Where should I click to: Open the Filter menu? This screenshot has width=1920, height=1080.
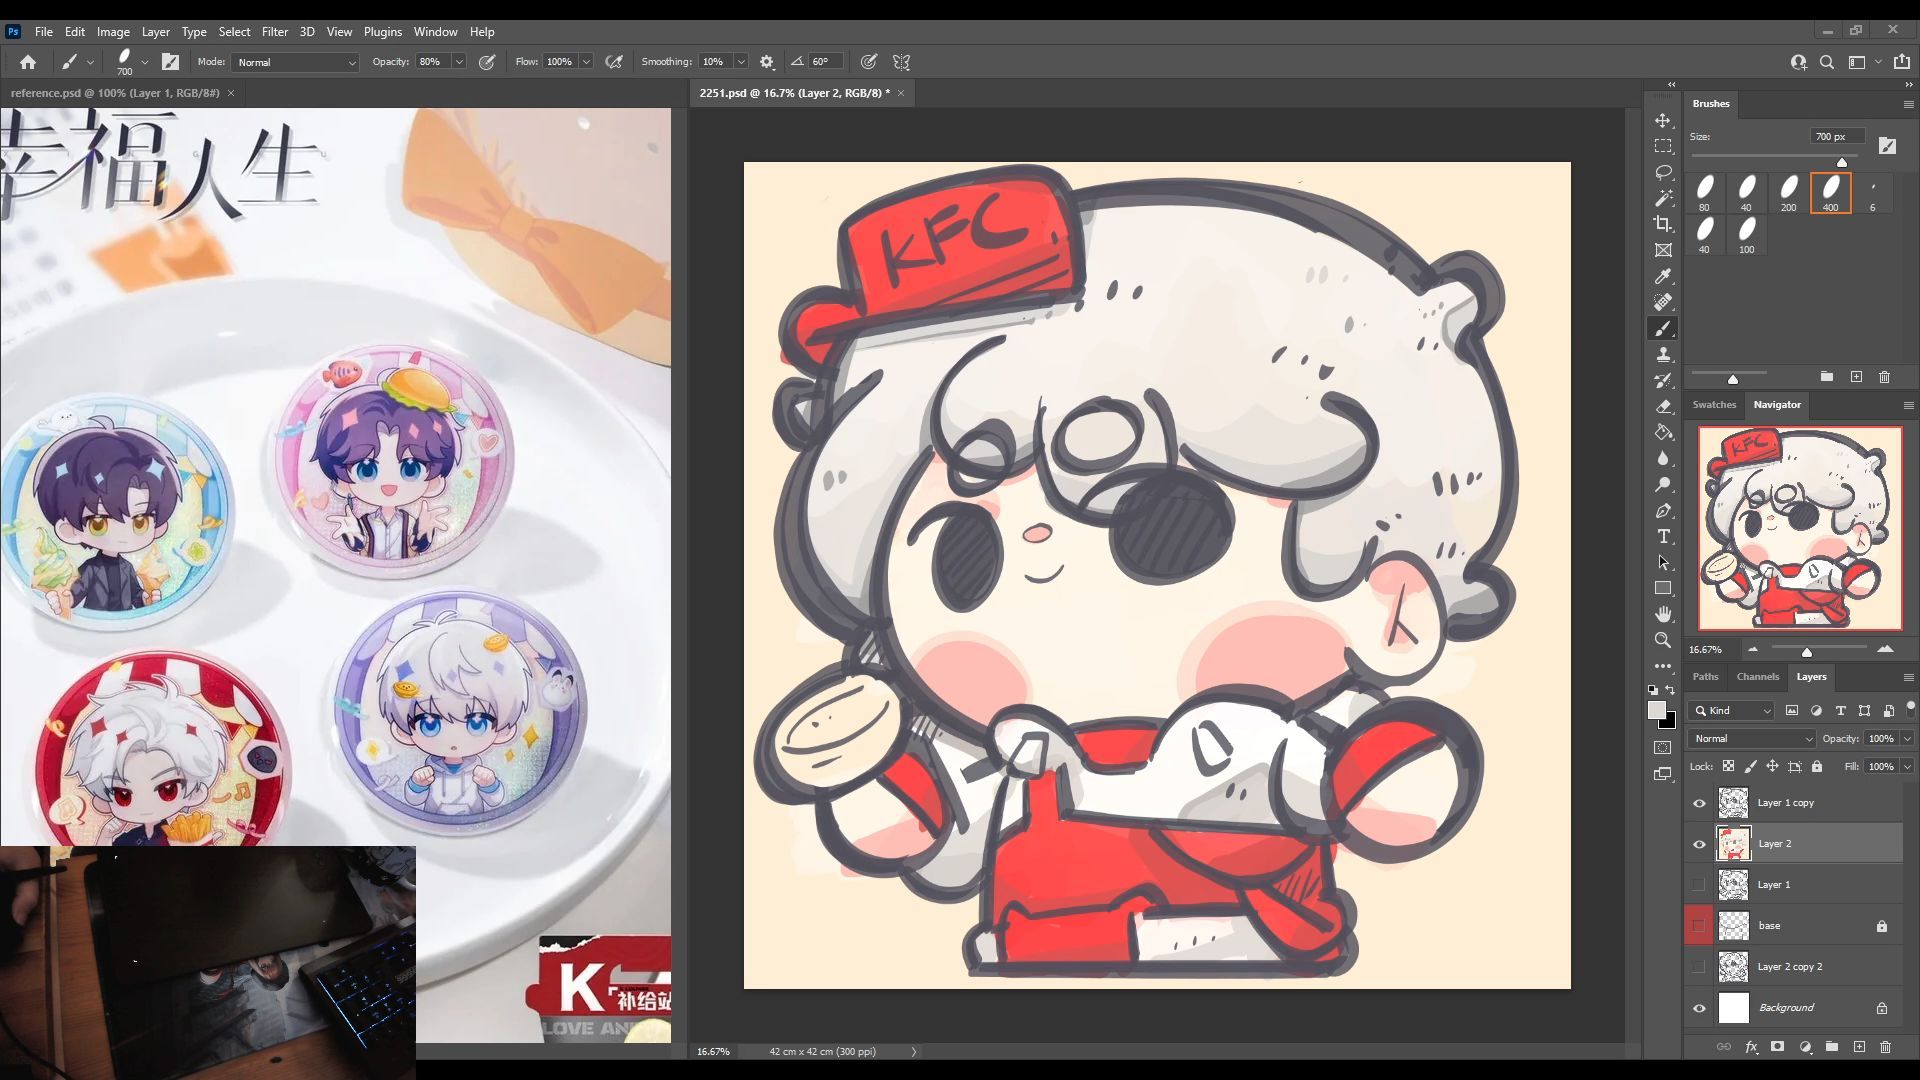point(274,32)
